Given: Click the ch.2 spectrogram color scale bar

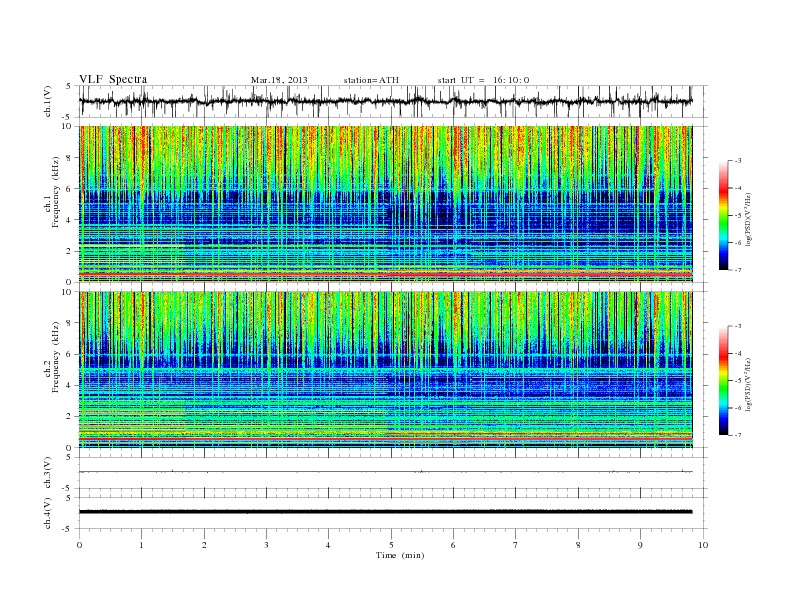Looking at the screenshot, I should [x=723, y=381].
